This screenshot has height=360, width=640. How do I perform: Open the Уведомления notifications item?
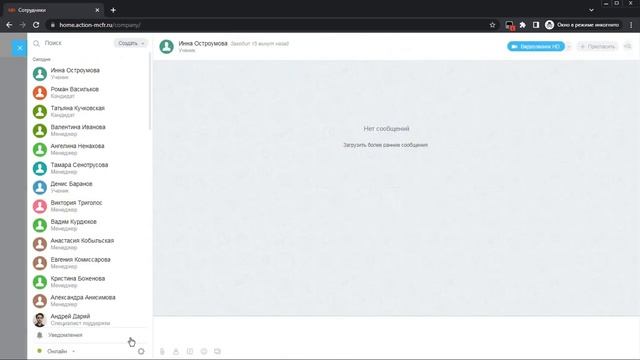65,335
